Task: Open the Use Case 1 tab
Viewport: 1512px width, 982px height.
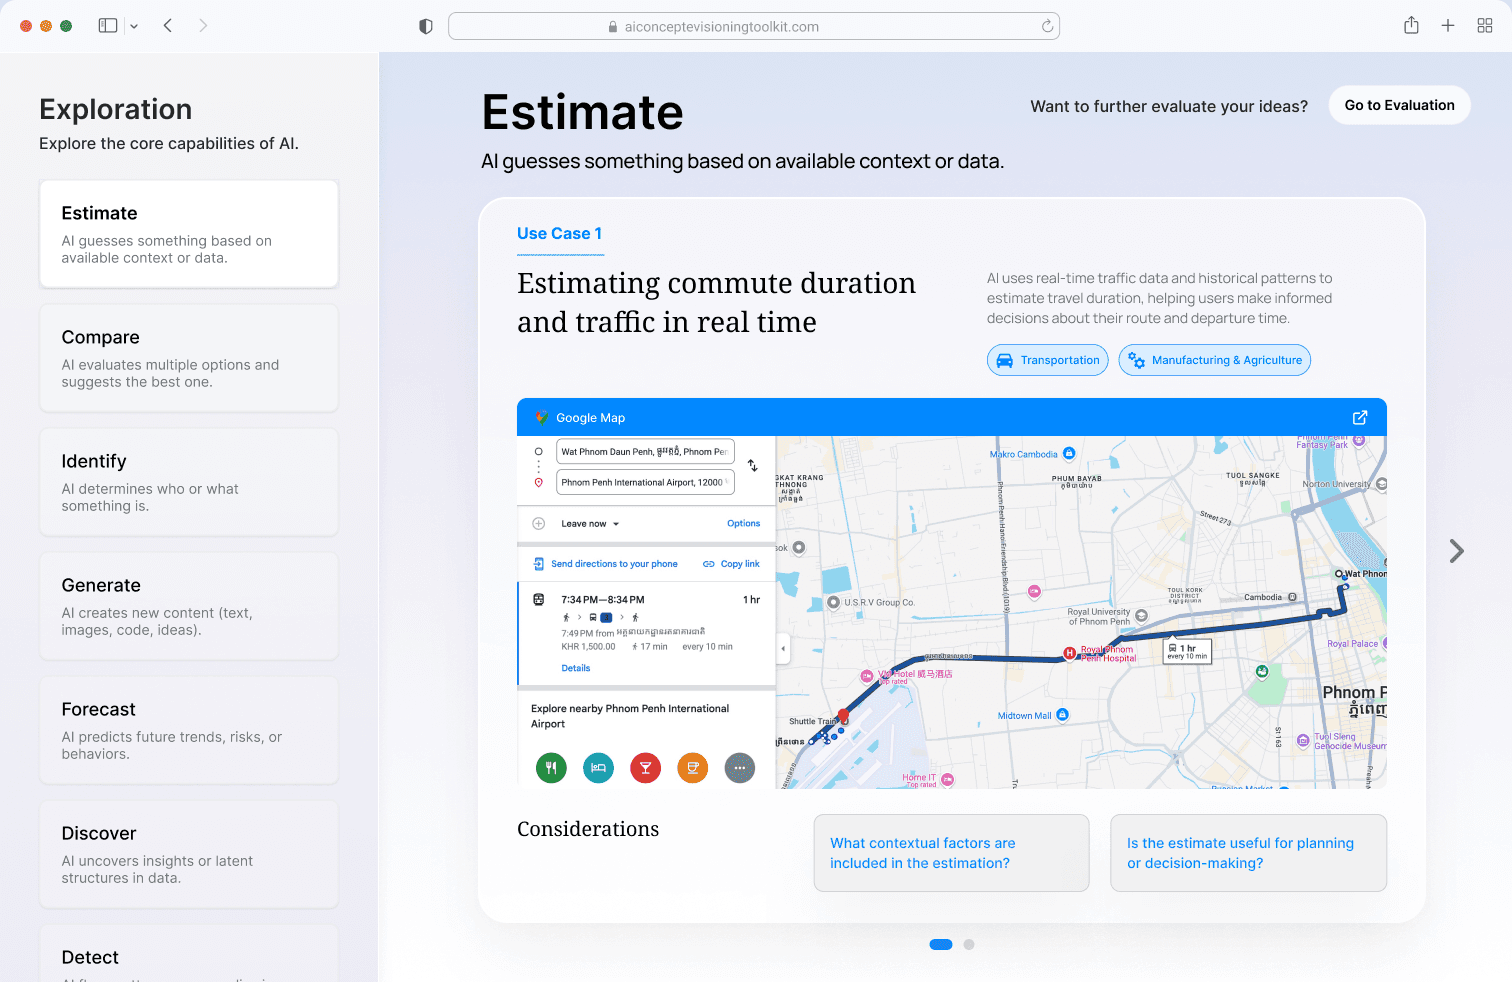Action: click(560, 234)
